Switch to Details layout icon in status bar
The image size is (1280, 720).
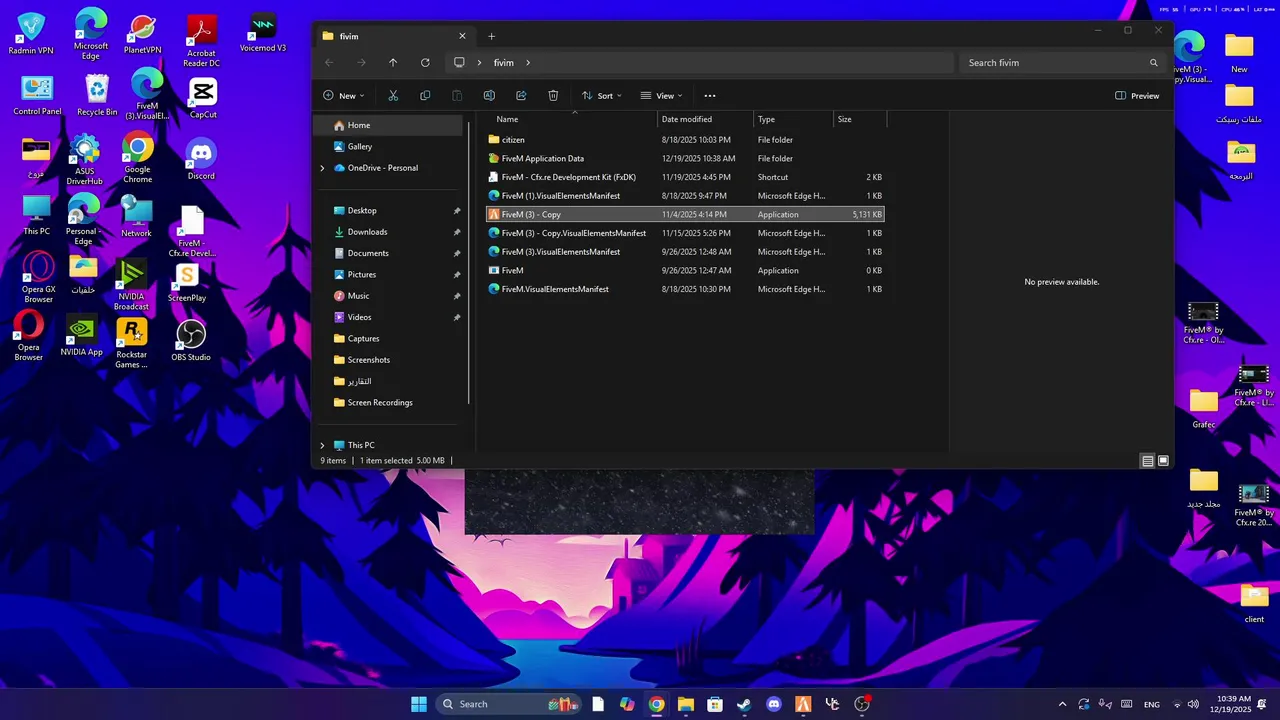(x=1148, y=461)
